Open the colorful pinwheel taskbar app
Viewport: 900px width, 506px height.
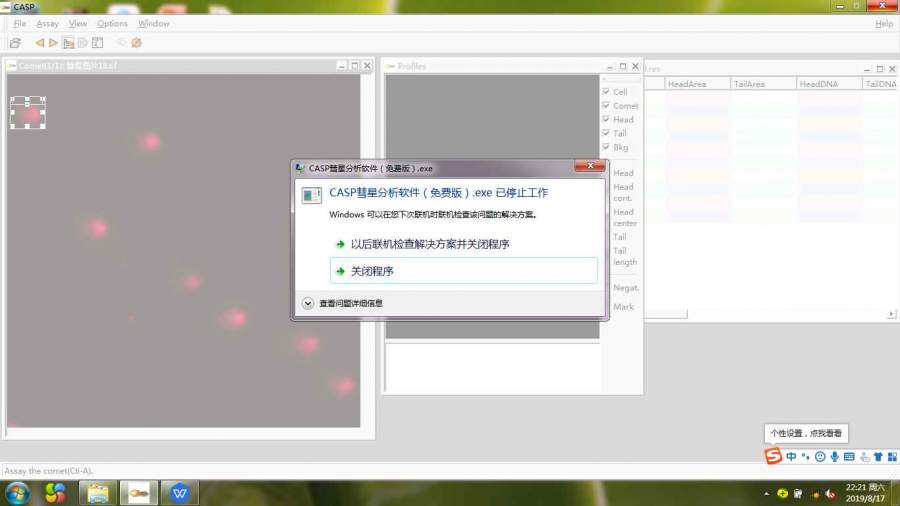click(x=56, y=493)
